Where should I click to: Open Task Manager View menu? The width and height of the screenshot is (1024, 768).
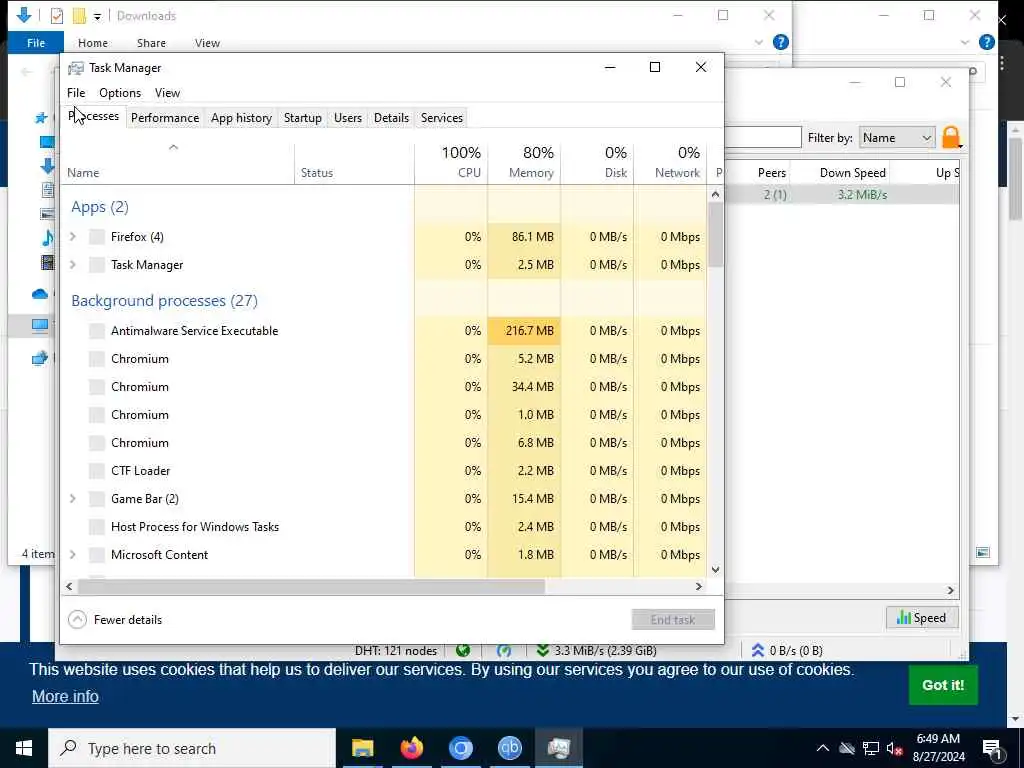167,93
